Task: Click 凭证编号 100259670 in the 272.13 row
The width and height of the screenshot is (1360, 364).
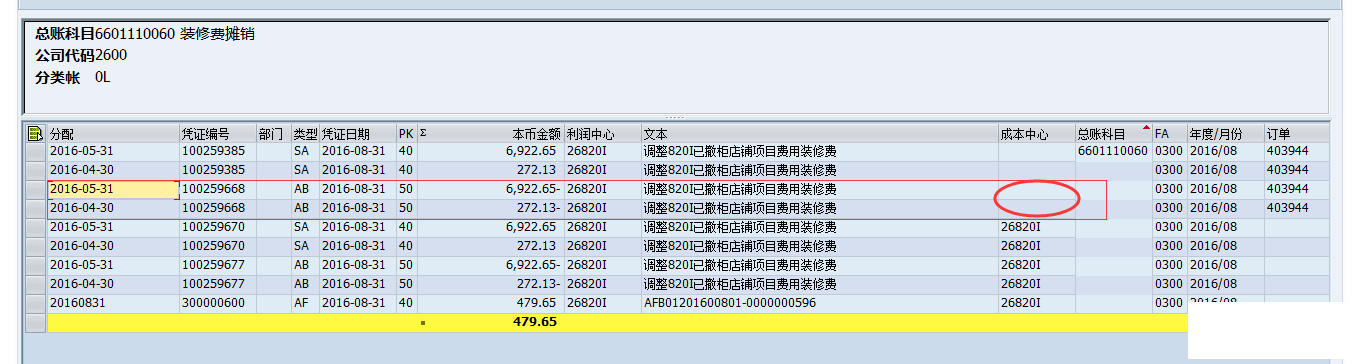Action: (x=213, y=246)
